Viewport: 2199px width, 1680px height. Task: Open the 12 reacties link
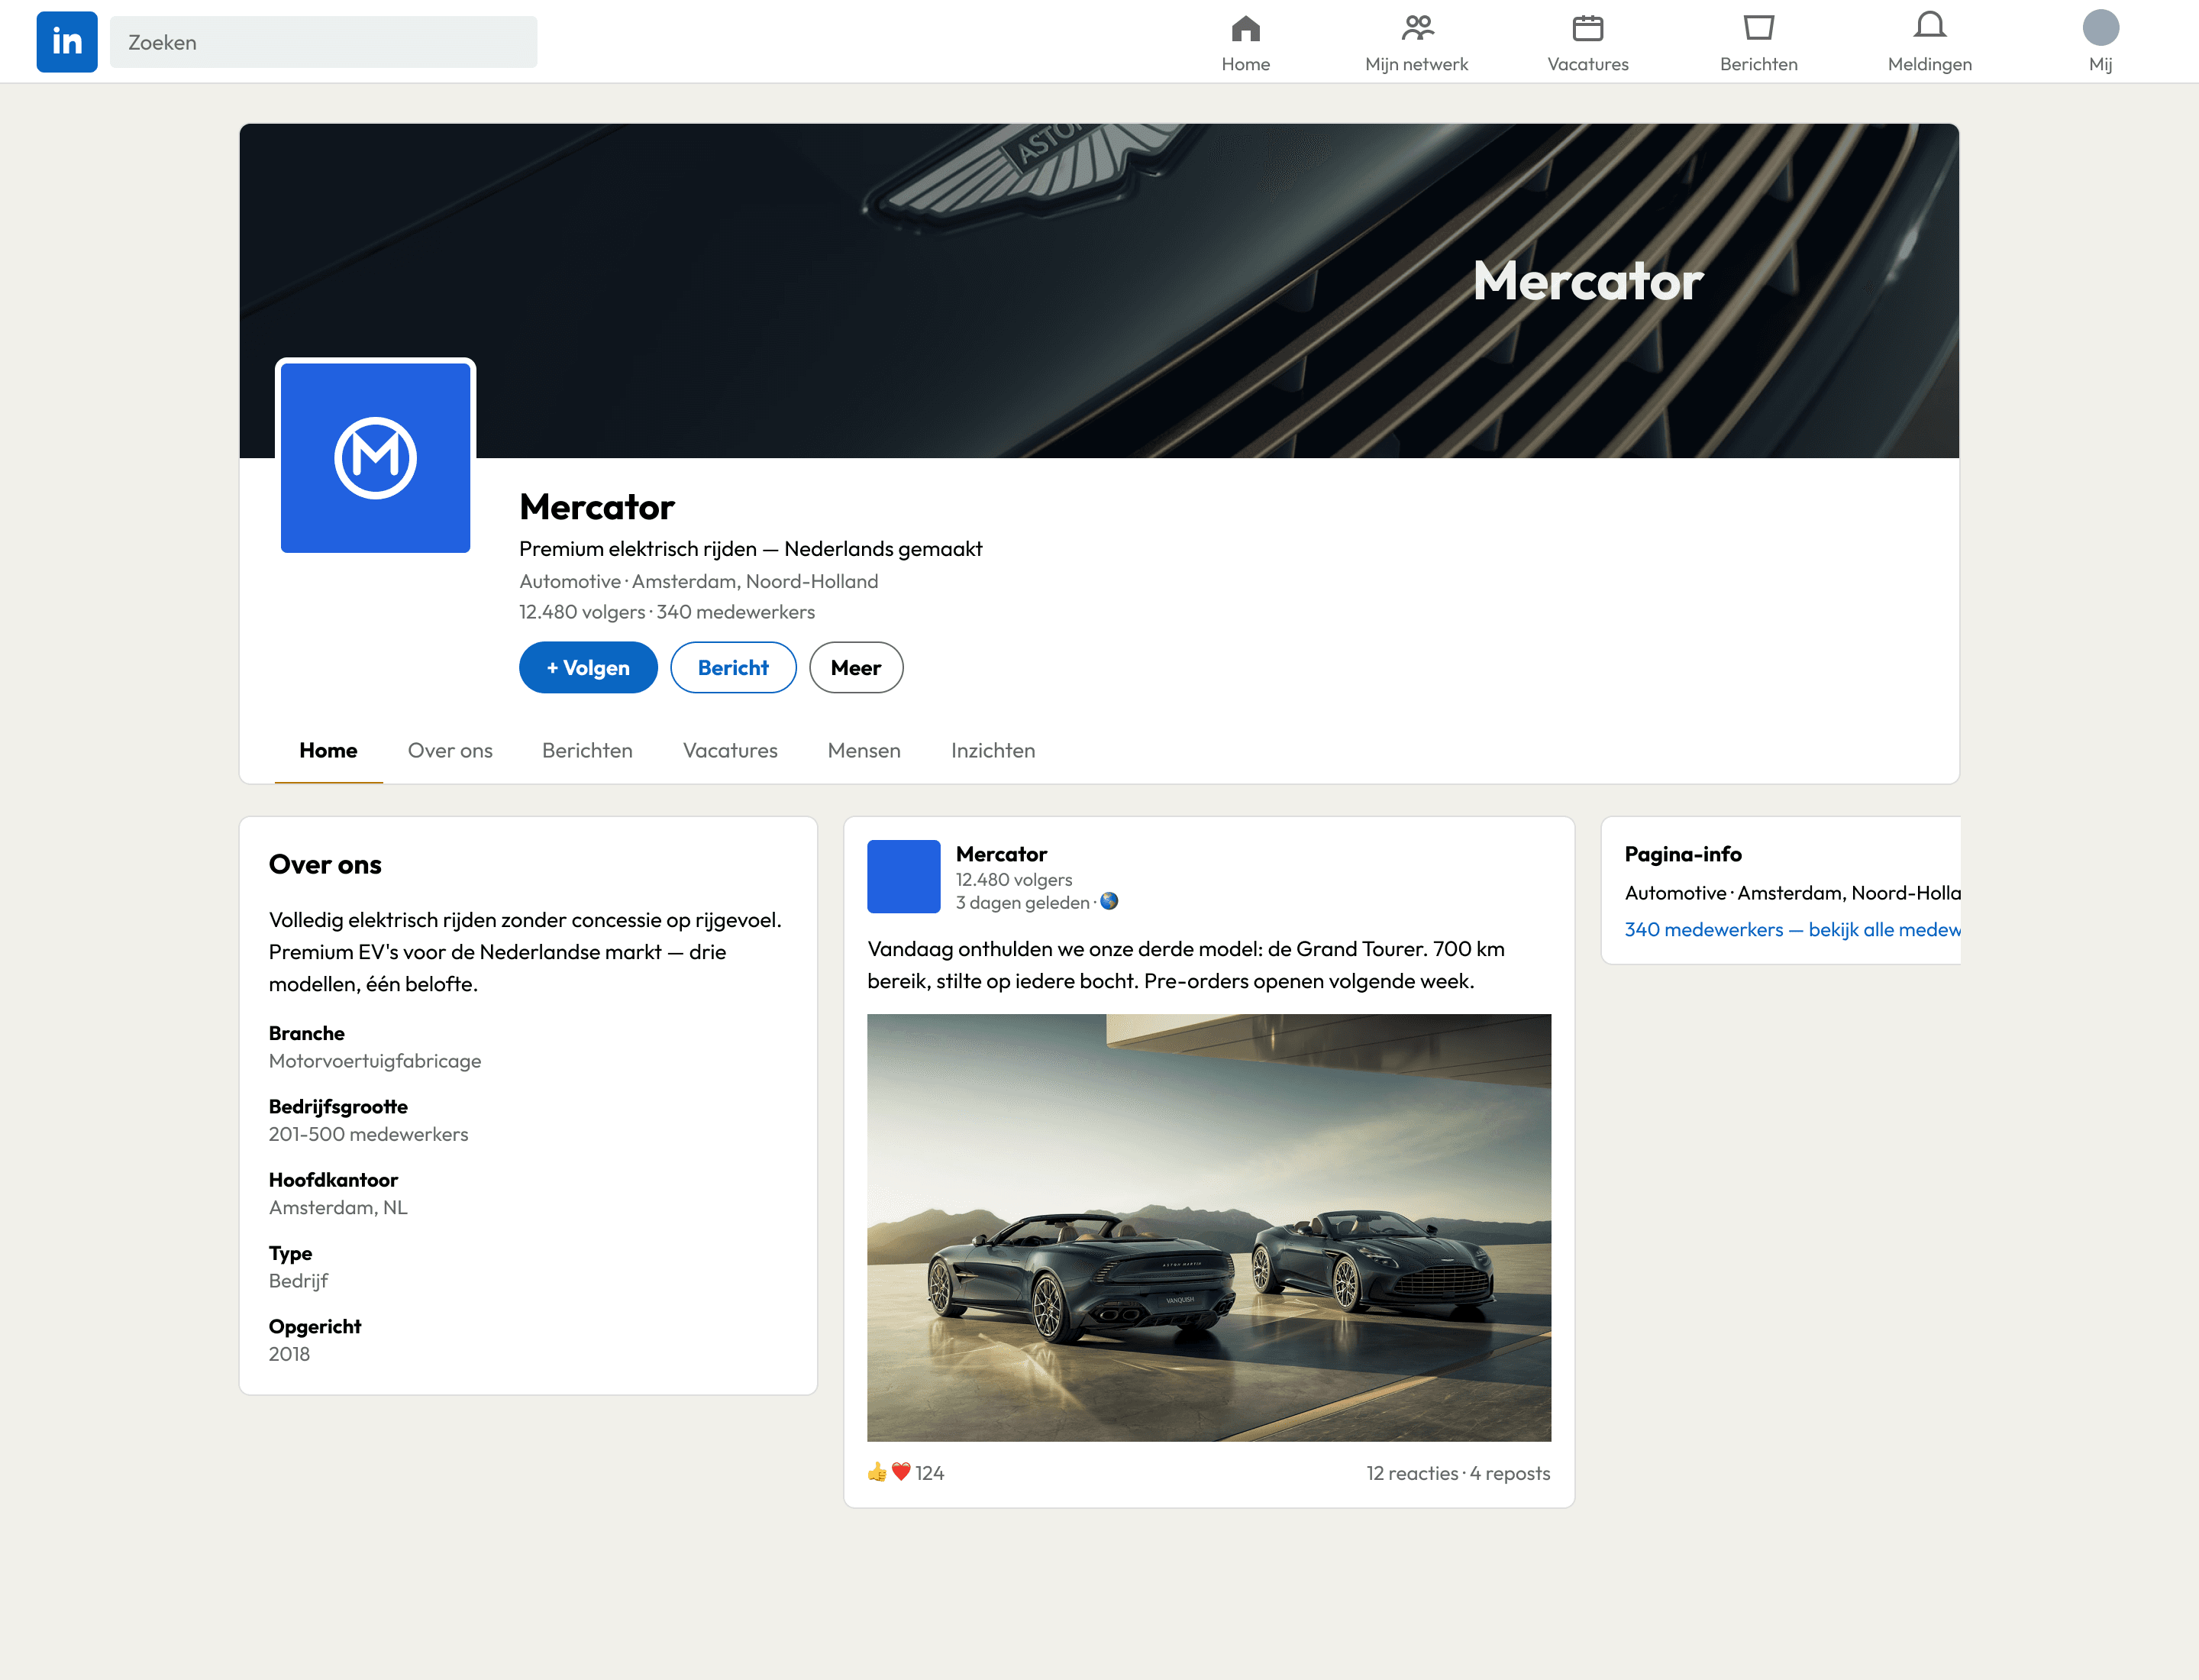pos(1412,1473)
